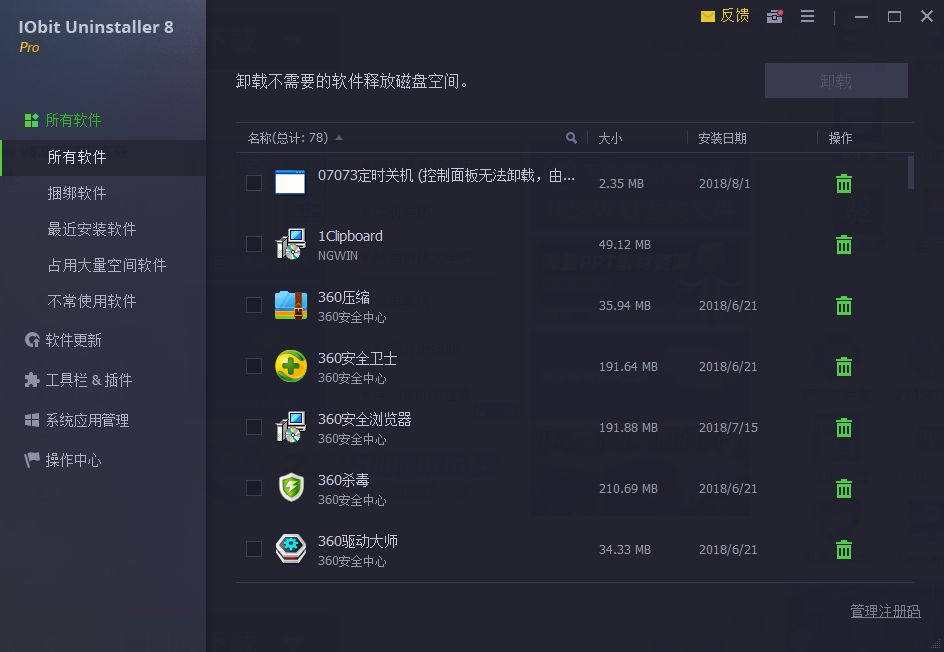Click the 1Clipboard installer icon
Viewport: 944px width, 652px height.
coord(290,244)
